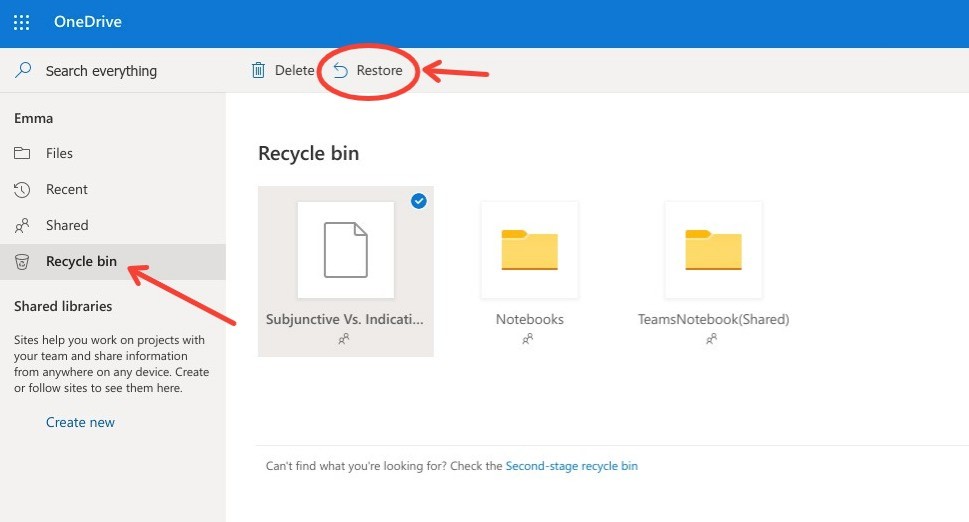This screenshot has height=522, width=969.
Task: Click the Restore button label
Action: [x=379, y=70]
